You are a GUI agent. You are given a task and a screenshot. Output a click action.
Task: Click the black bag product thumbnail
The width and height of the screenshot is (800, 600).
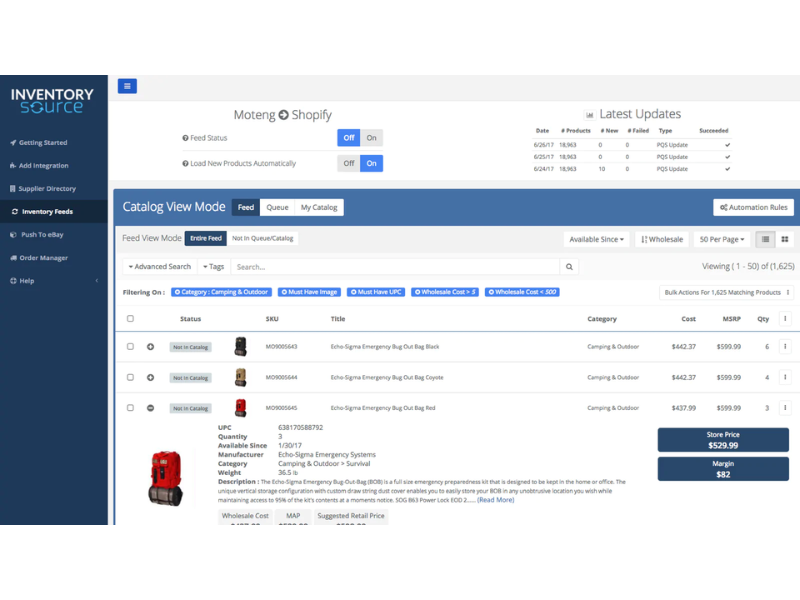(240, 346)
